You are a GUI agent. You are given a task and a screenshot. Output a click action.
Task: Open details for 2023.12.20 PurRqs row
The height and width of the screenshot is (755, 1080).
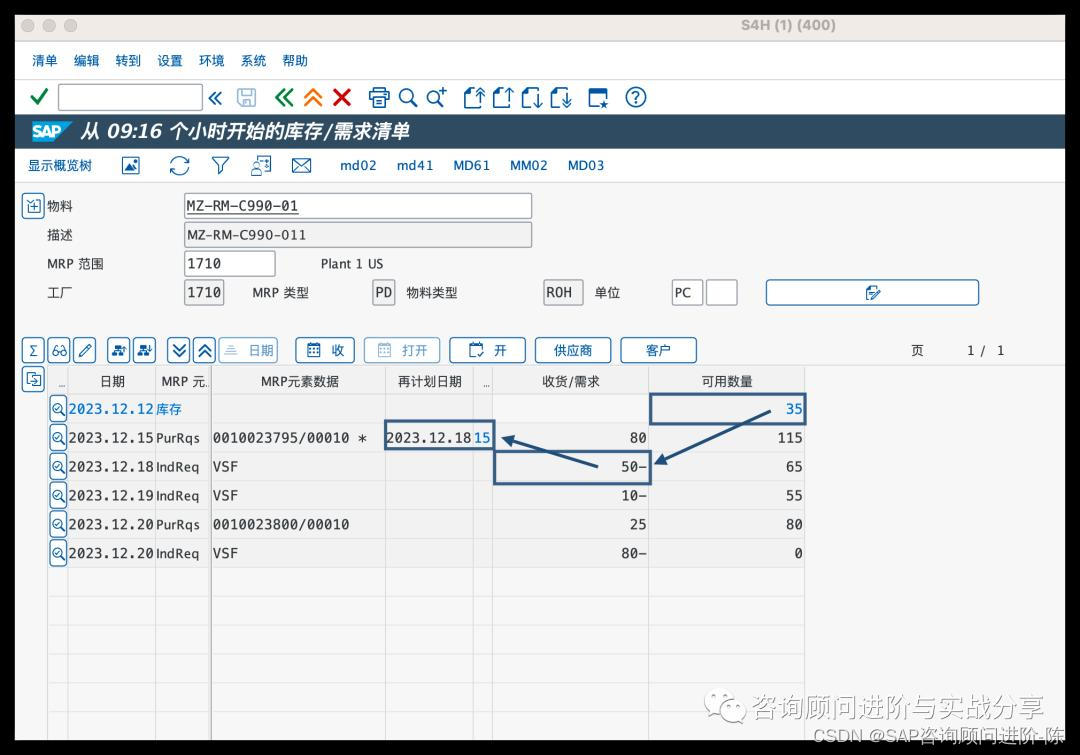pyautogui.click(x=58, y=525)
